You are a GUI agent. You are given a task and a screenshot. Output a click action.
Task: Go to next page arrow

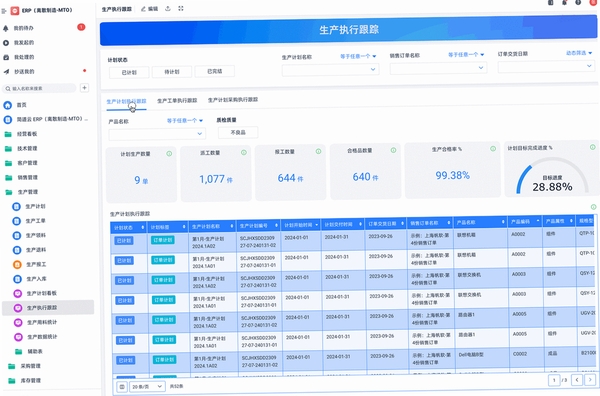pyautogui.click(x=590, y=380)
